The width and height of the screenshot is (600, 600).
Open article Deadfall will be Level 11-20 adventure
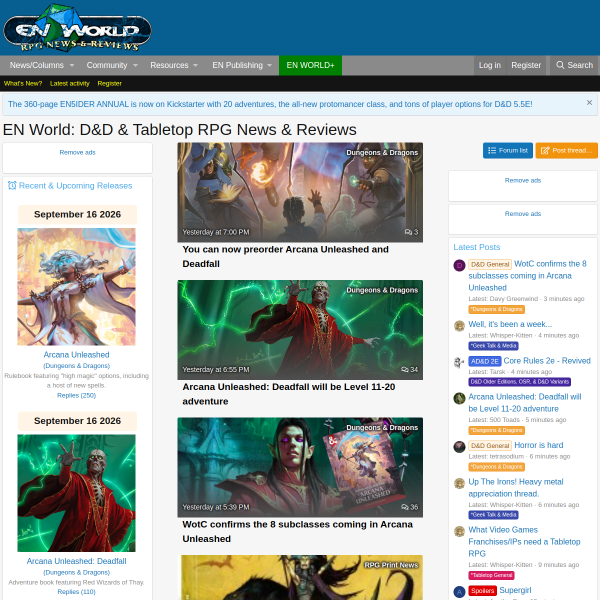[x=289, y=394]
